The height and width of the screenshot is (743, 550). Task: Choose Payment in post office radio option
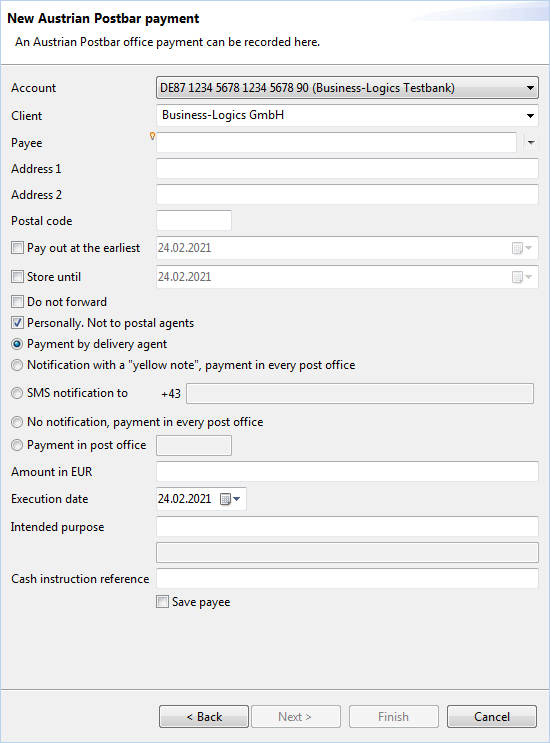17,445
